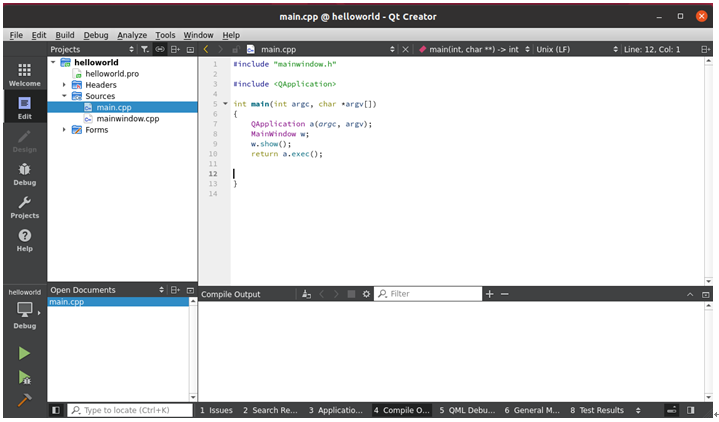This screenshot has width=719, height=422.
Task: Open Debug mode in sidebar
Action: point(25,174)
